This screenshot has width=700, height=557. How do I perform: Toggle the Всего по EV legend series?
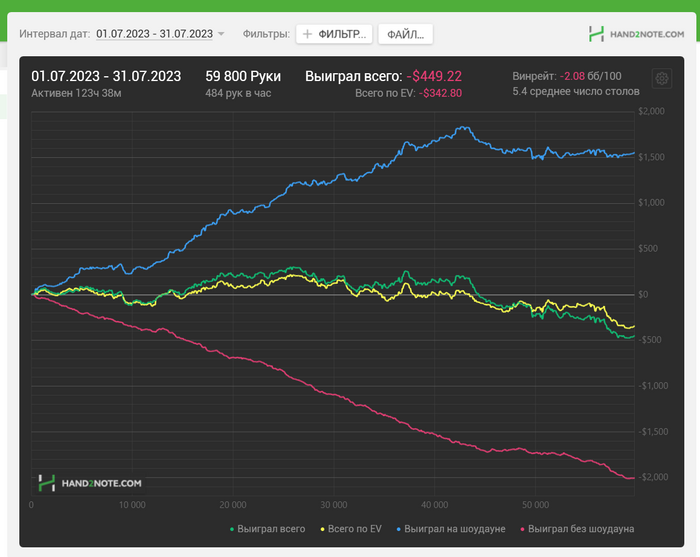coord(351,529)
